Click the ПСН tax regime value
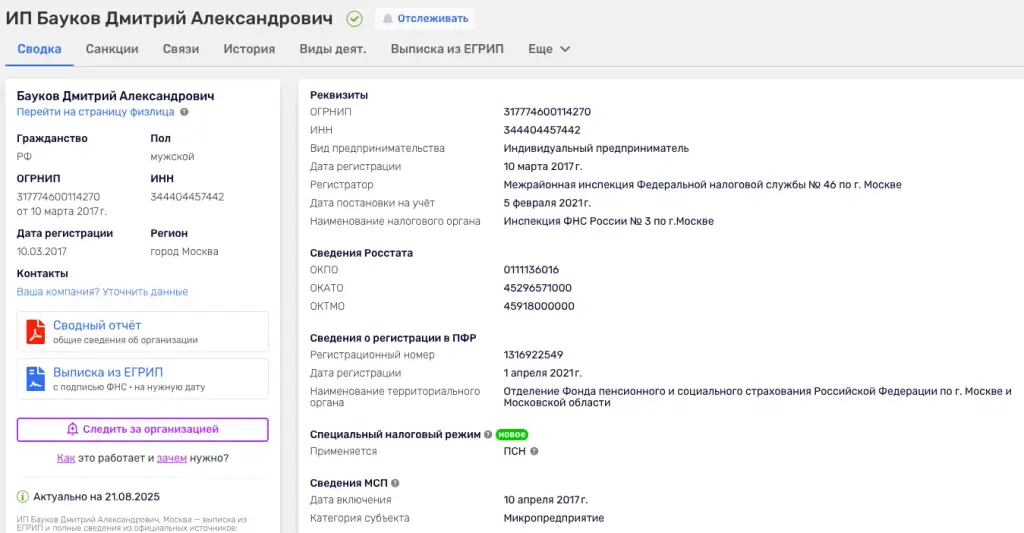Viewport: 1024px width, 533px height. click(514, 451)
